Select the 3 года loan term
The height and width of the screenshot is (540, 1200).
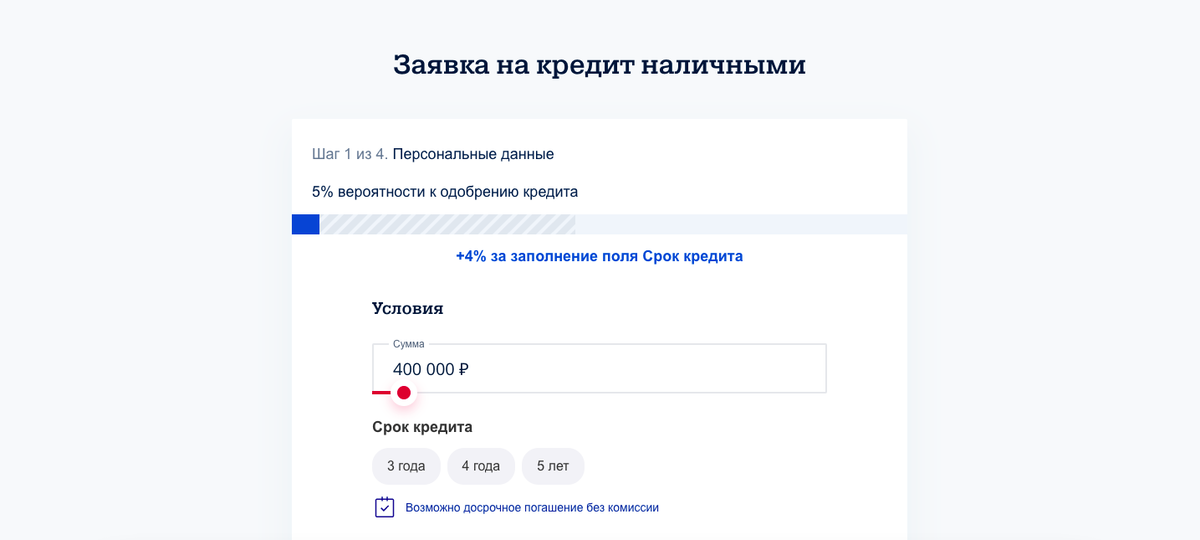(x=406, y=466)
